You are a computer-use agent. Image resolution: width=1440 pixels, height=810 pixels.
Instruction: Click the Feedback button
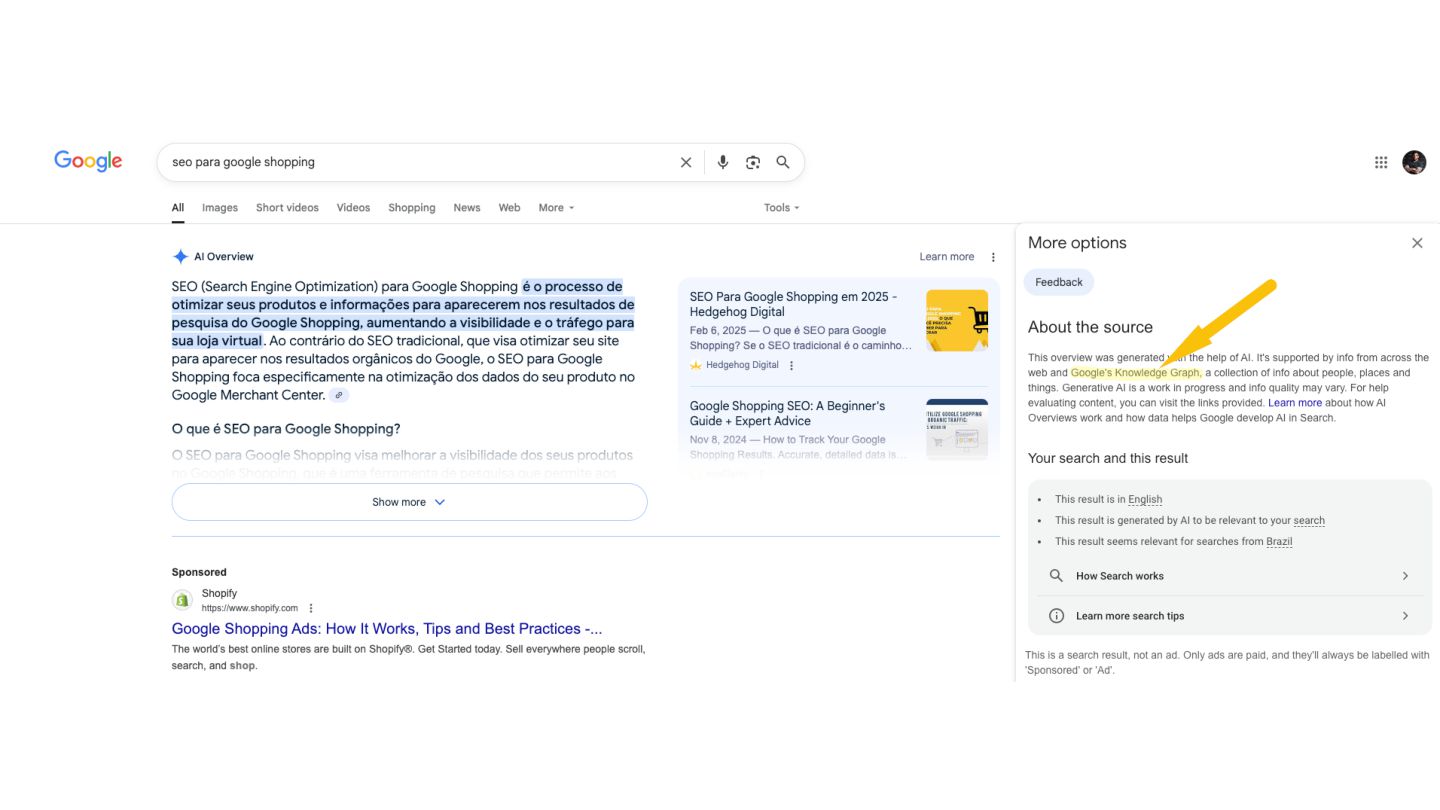[x=1059, y=282]
